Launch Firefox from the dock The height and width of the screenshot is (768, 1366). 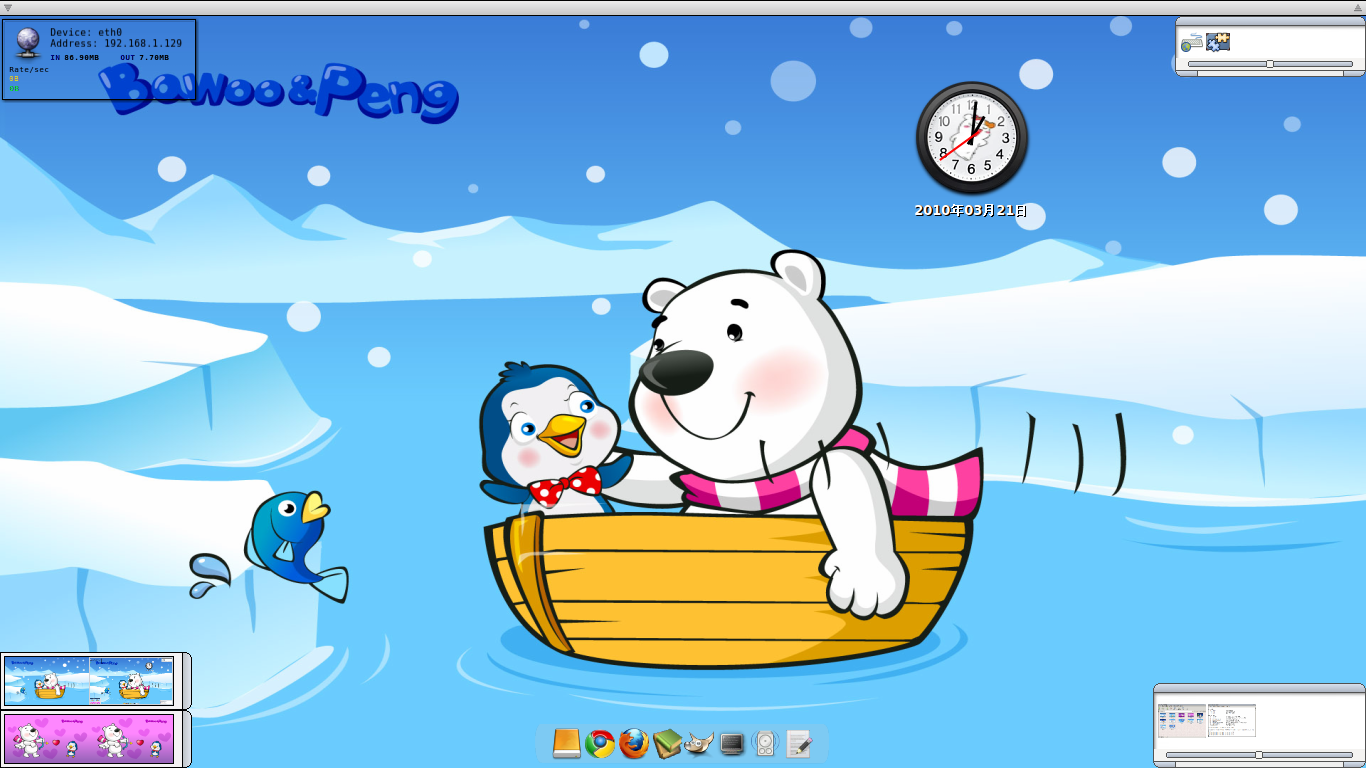tap(633, 743)
